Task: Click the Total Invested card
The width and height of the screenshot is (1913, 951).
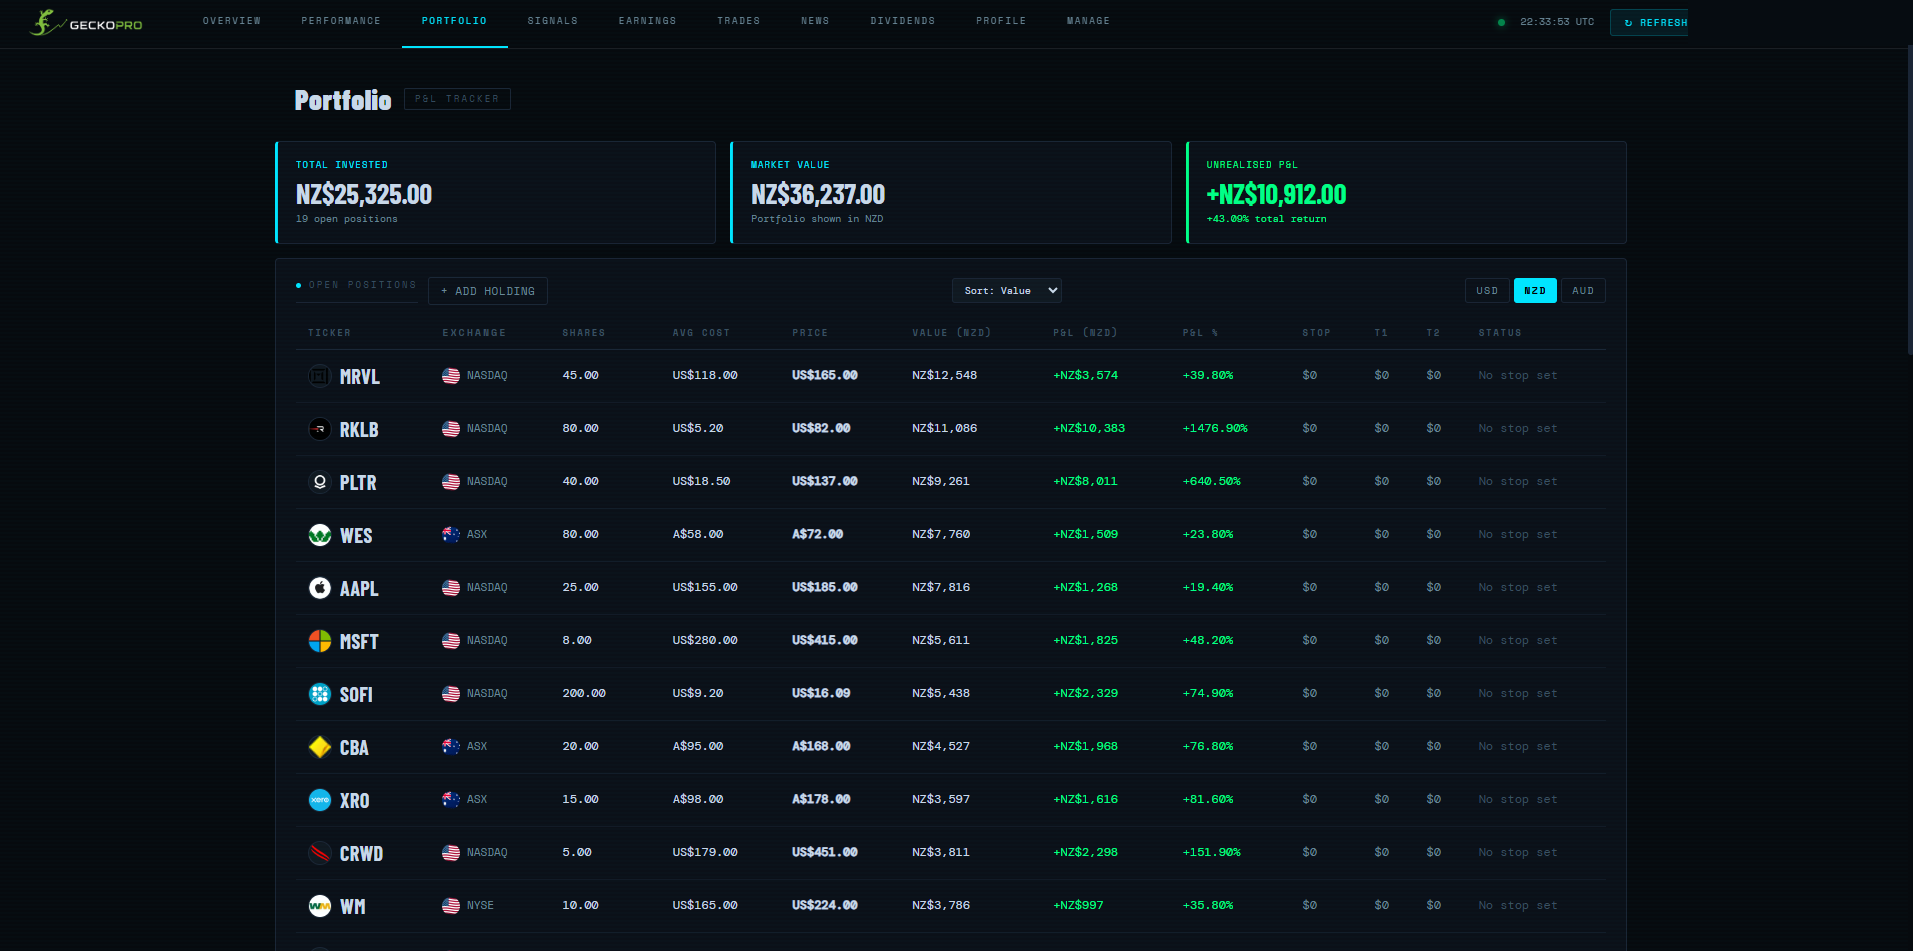Action: 496,192
